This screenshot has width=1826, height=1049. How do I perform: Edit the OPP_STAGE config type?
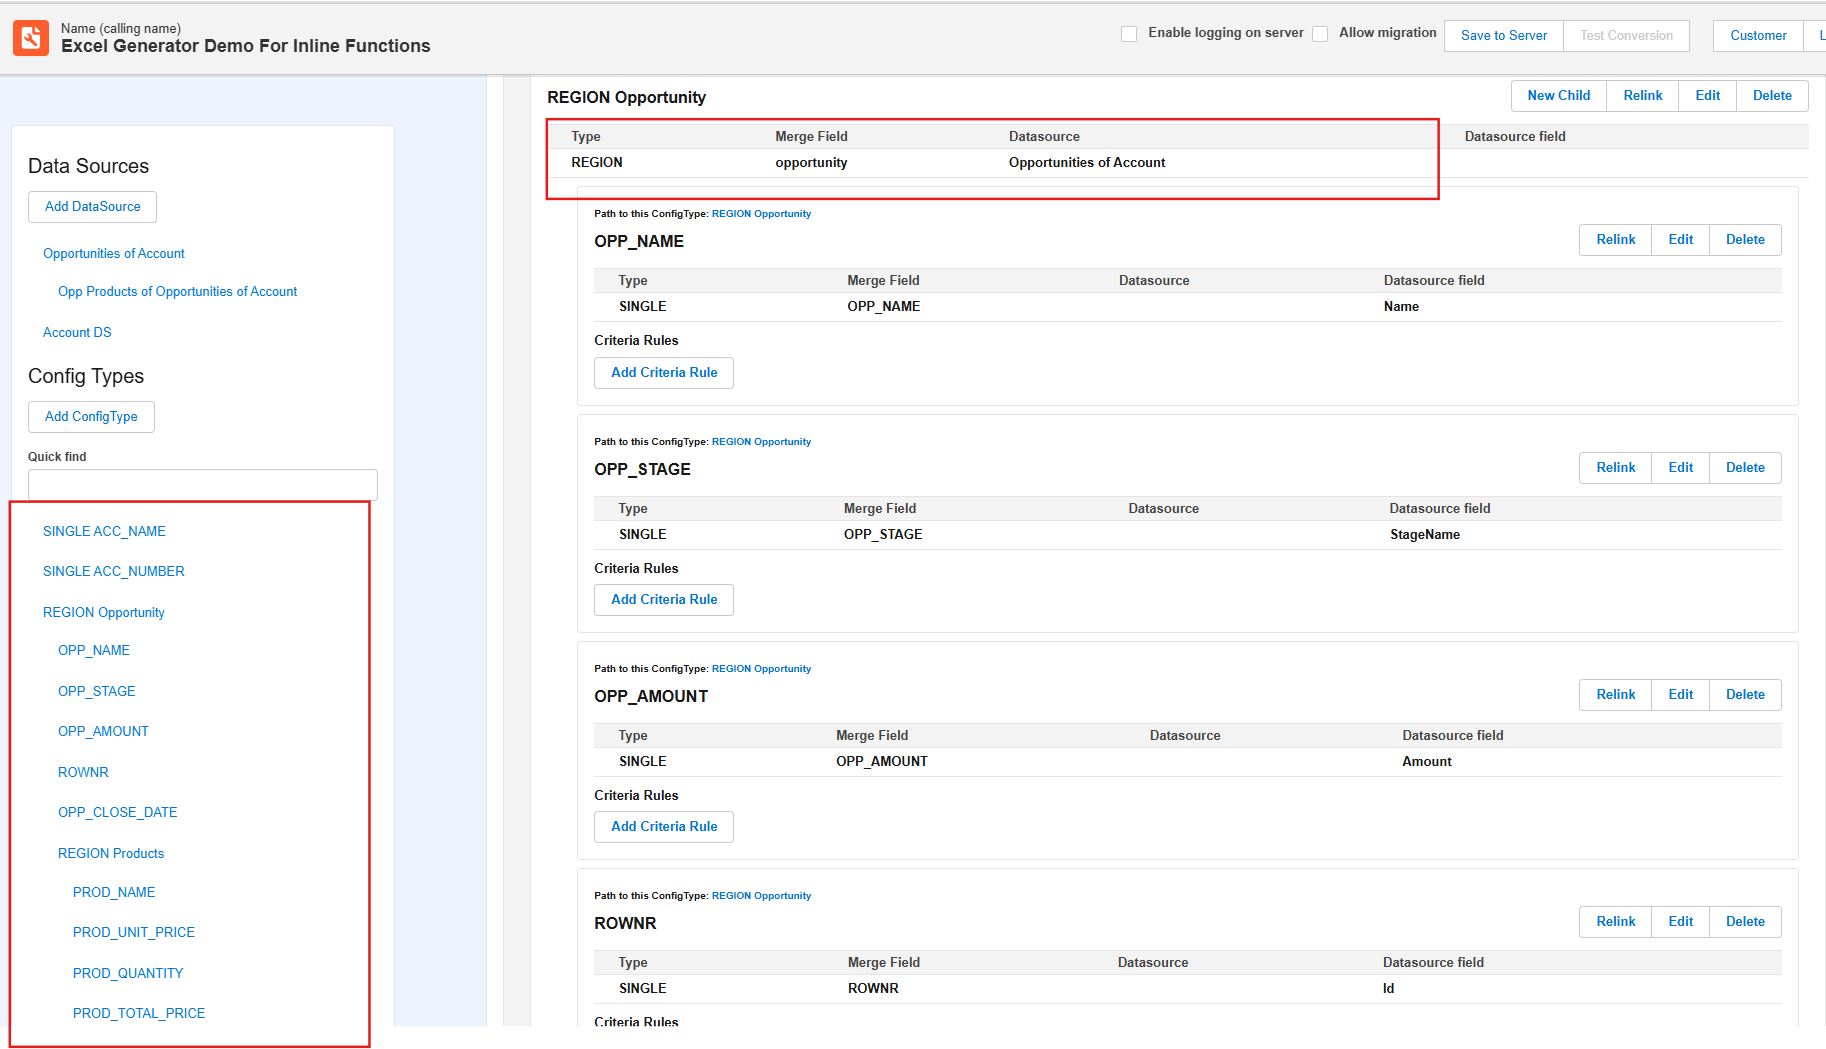pos(1680,468)
